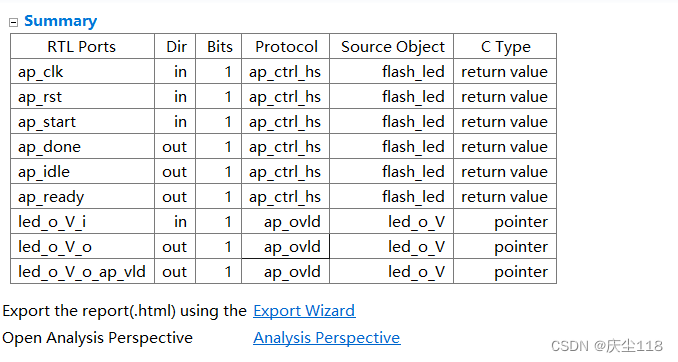Collapse the Summary section
The height and width of the screenshot is (362, 678).
pyautogui.click(x=14, y=22)
